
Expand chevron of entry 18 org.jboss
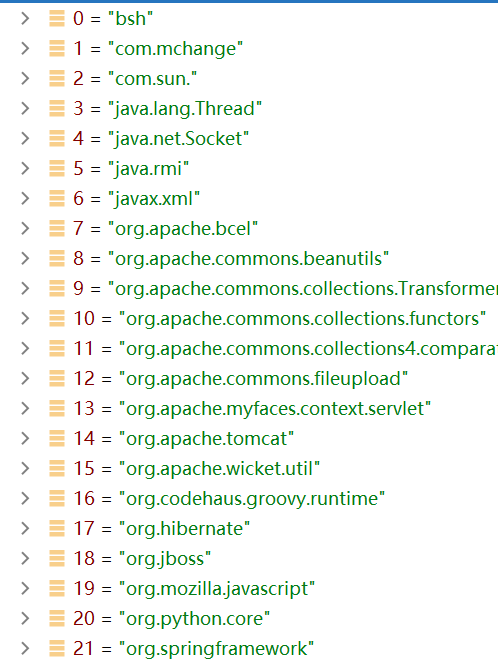click(25, 559)
